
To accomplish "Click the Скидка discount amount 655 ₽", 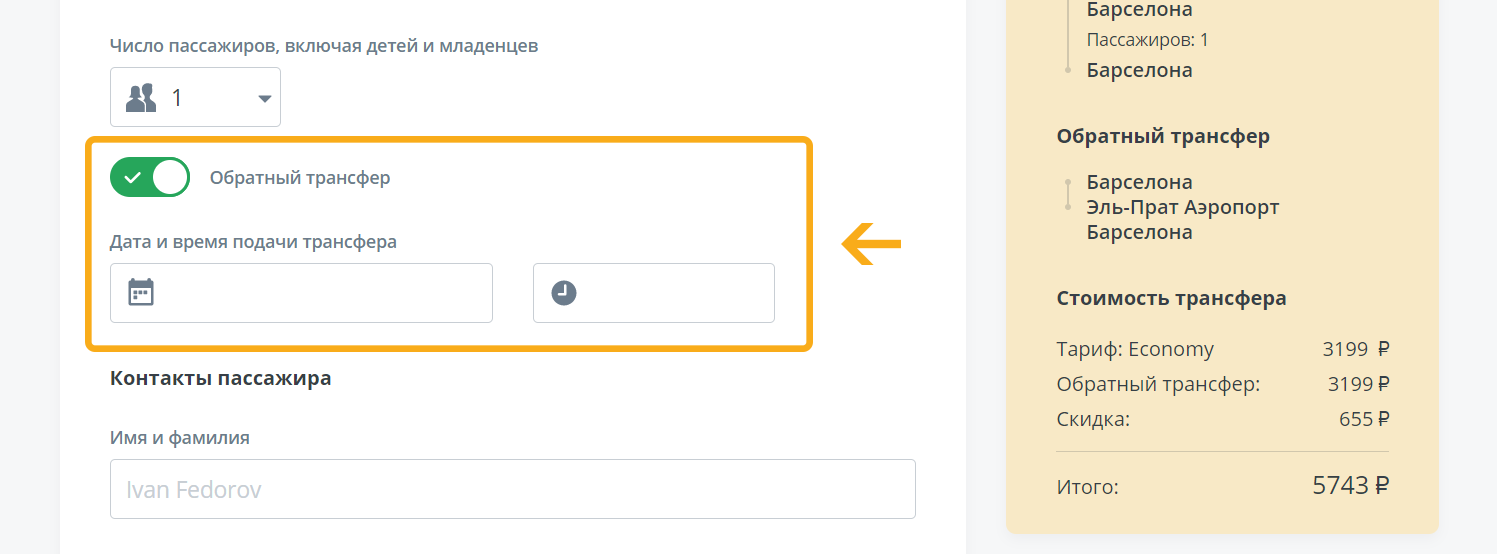I will (1365, 419).
